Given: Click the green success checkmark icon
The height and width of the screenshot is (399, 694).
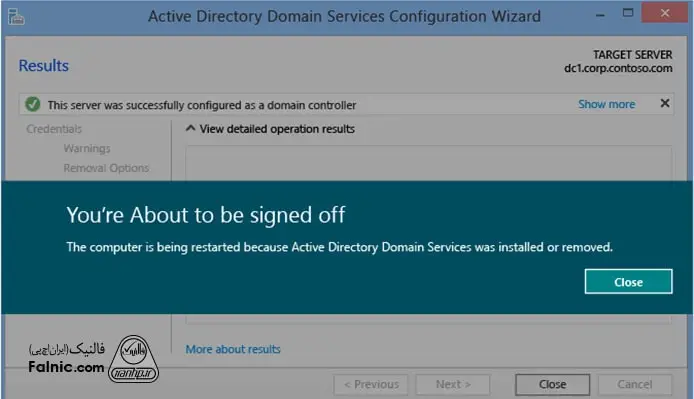Looking at the screenshot, I should click(x=33, y=104).
